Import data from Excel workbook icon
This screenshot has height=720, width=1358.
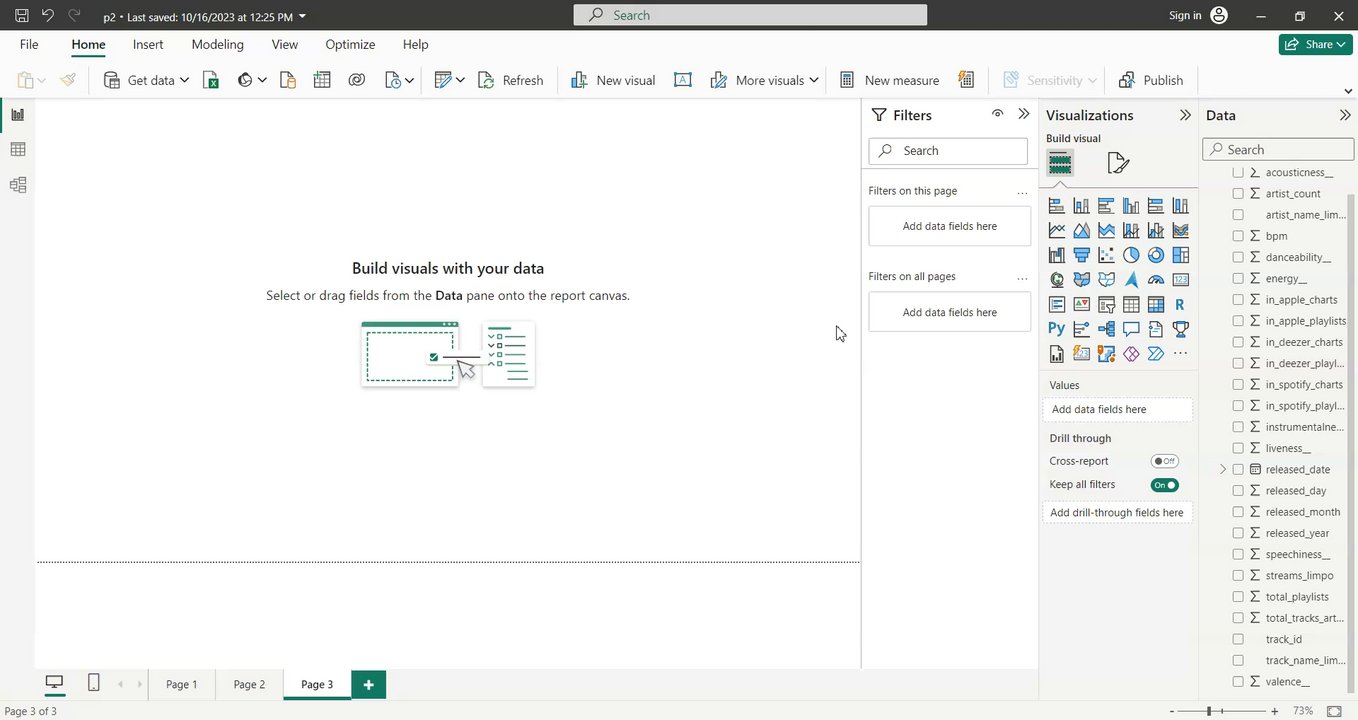(211, 80)
